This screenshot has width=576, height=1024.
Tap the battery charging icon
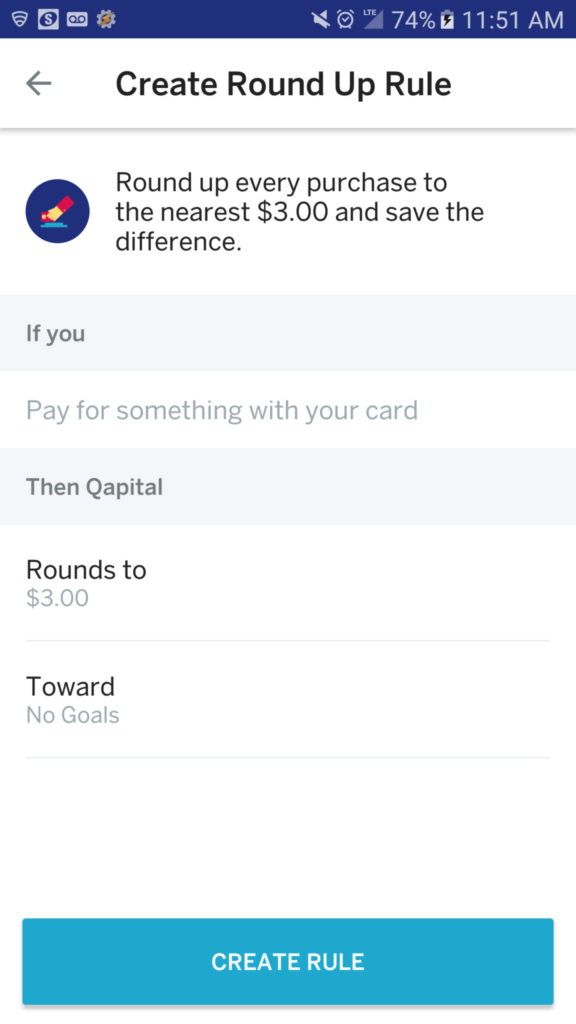[447, 20]
